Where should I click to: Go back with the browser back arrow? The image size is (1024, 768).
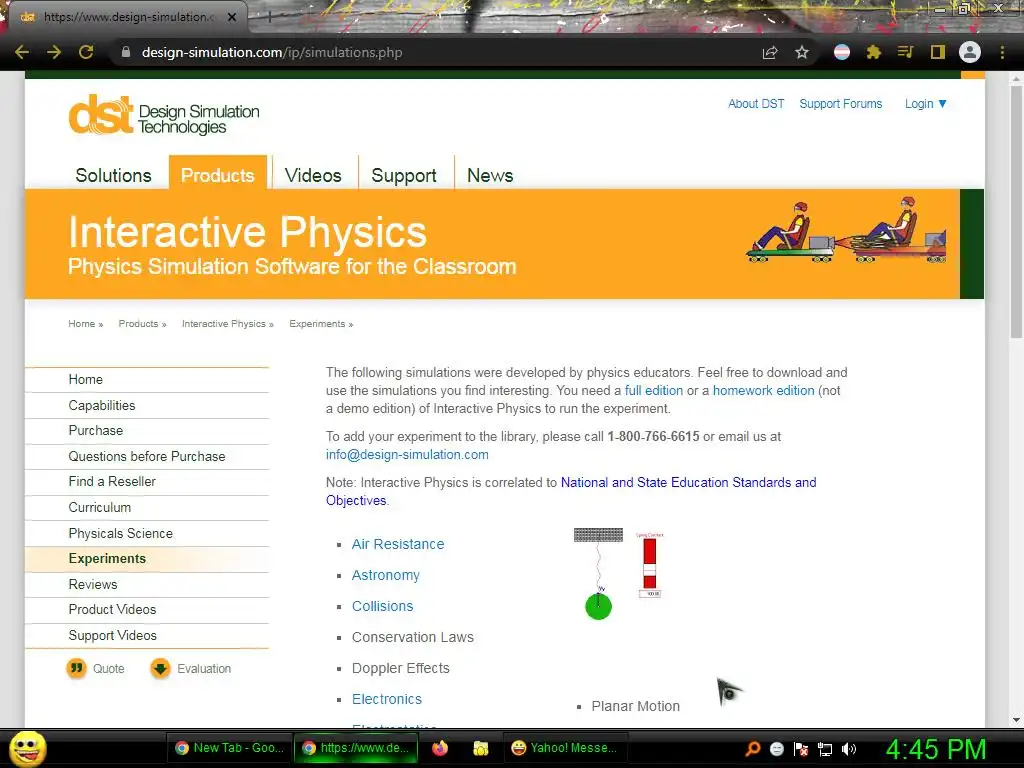22,52
